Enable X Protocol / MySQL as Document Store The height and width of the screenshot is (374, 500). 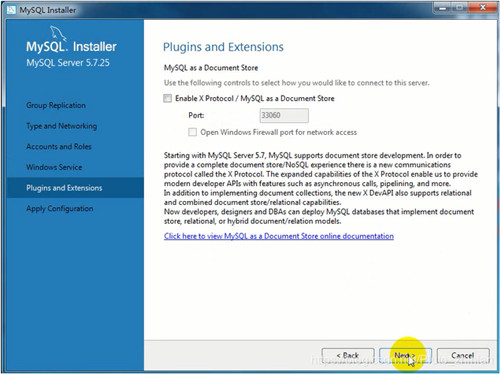coord(167,98)
